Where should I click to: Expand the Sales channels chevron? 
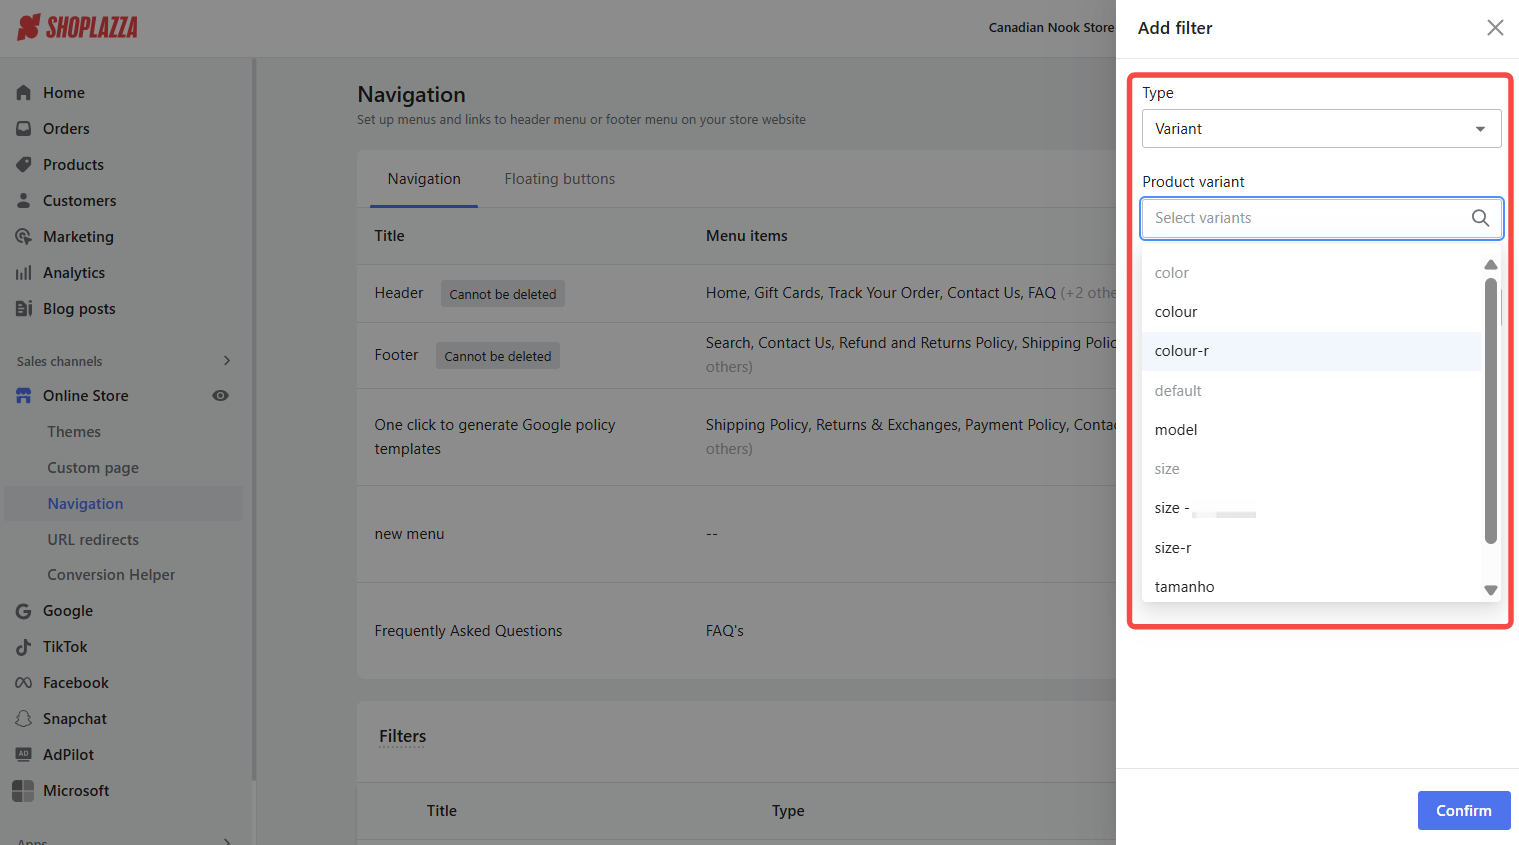pyautogui.click(x=227, y=360)
